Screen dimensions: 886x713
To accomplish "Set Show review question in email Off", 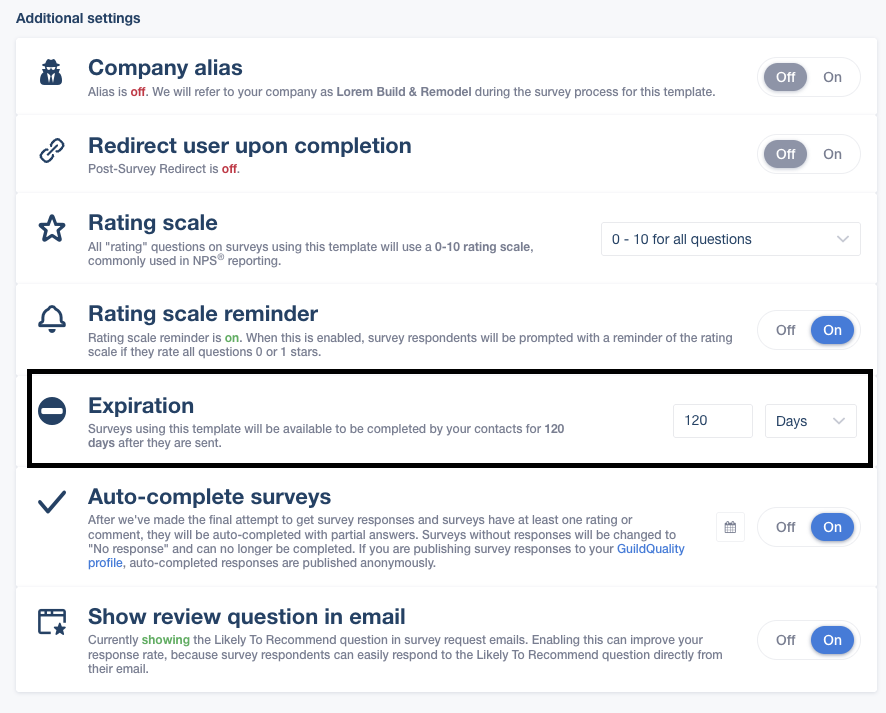I will pos(785,640).
